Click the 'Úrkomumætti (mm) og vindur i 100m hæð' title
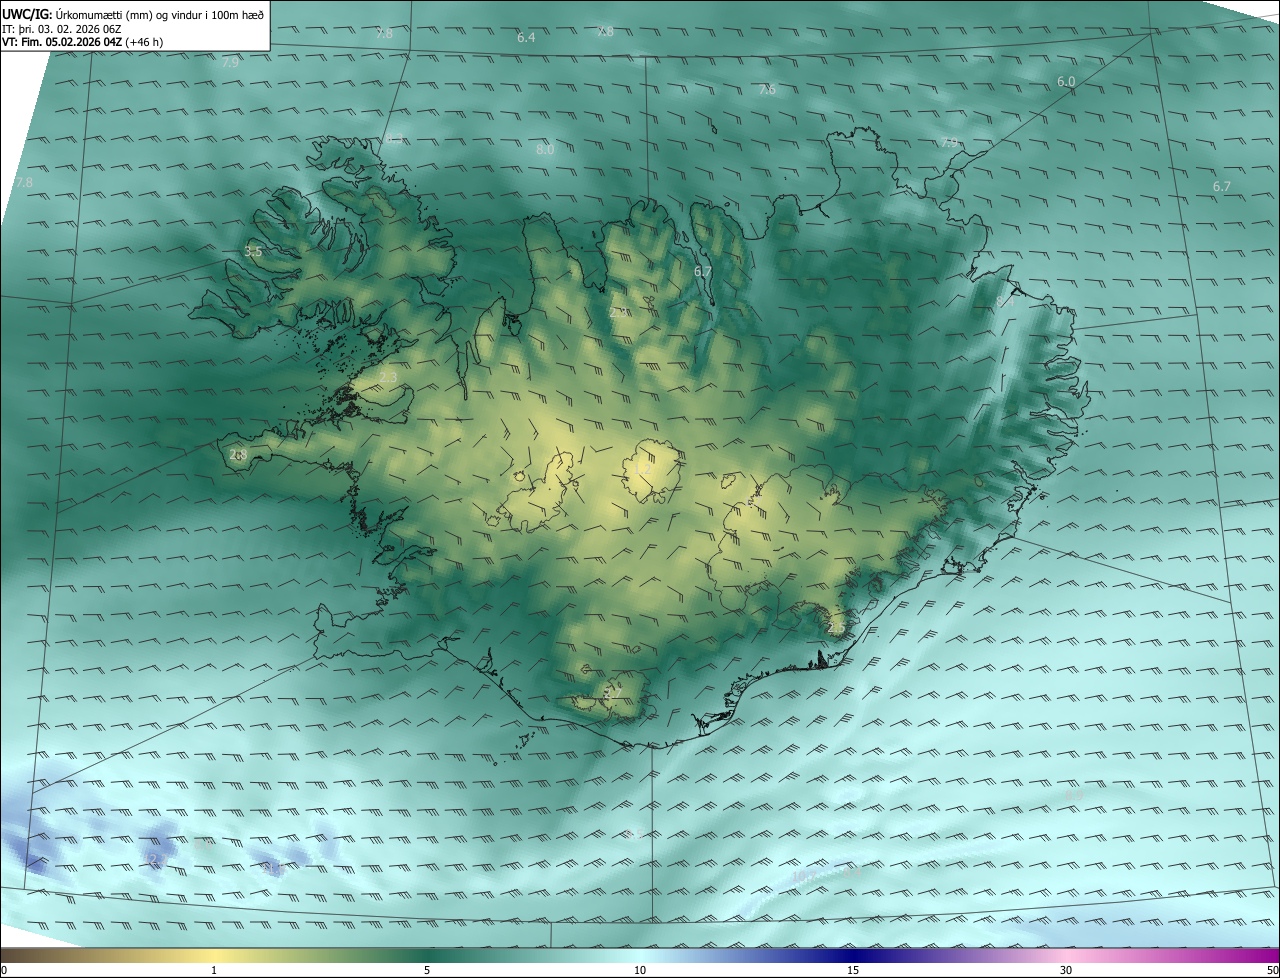 (160, 13)
